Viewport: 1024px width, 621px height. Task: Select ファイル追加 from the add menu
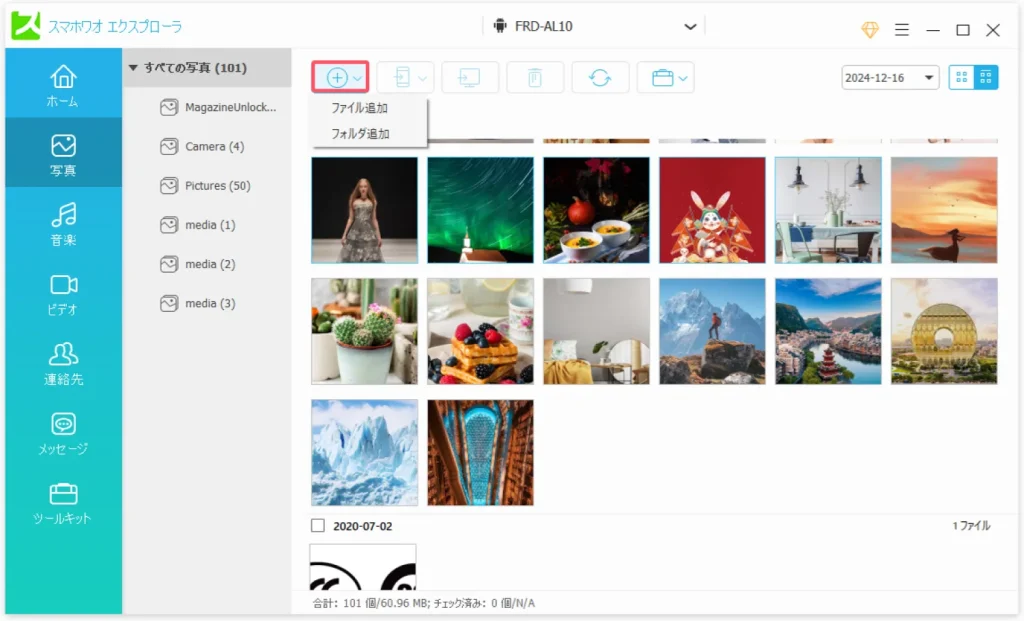[360, 108]
